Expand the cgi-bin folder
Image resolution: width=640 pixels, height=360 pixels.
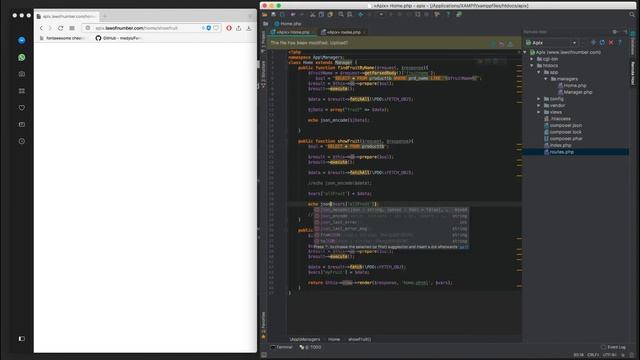pyautogui.click(x=532, y=59)
